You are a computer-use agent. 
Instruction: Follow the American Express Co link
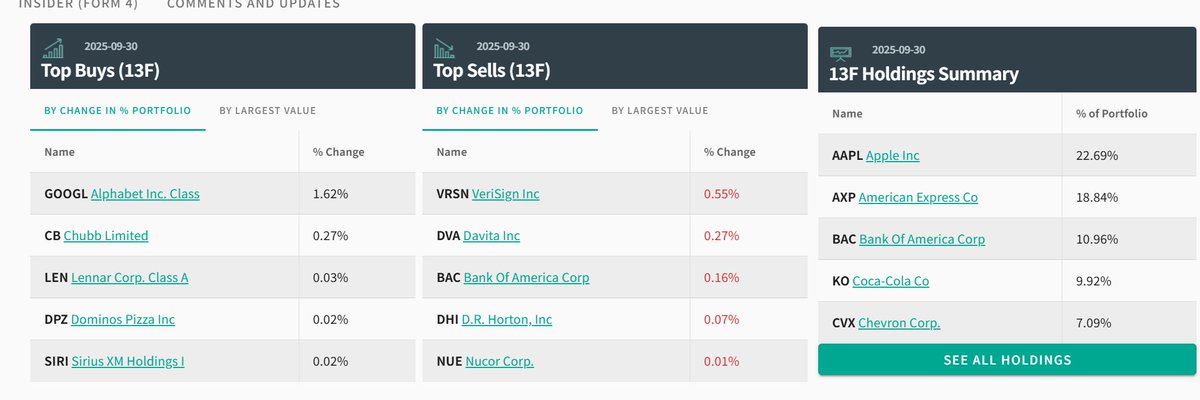point(918,198)
